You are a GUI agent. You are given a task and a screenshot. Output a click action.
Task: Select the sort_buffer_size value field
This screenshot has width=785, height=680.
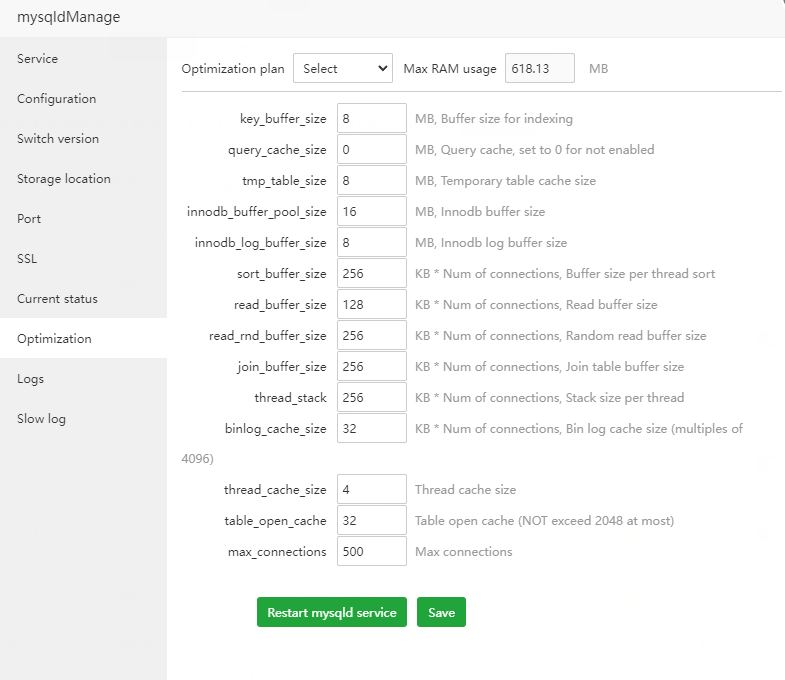371,274
